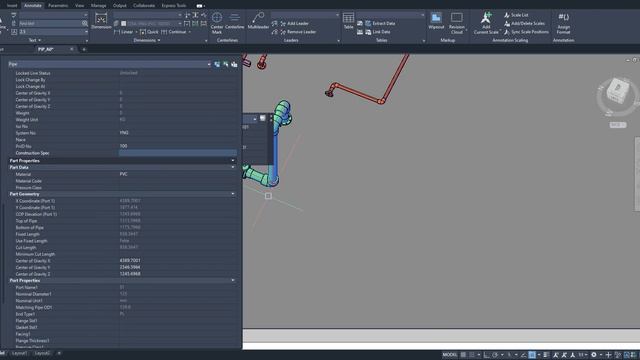This screenshot has width=640, height=360.
Task: Open the Scale List
Action: point(516,15)
